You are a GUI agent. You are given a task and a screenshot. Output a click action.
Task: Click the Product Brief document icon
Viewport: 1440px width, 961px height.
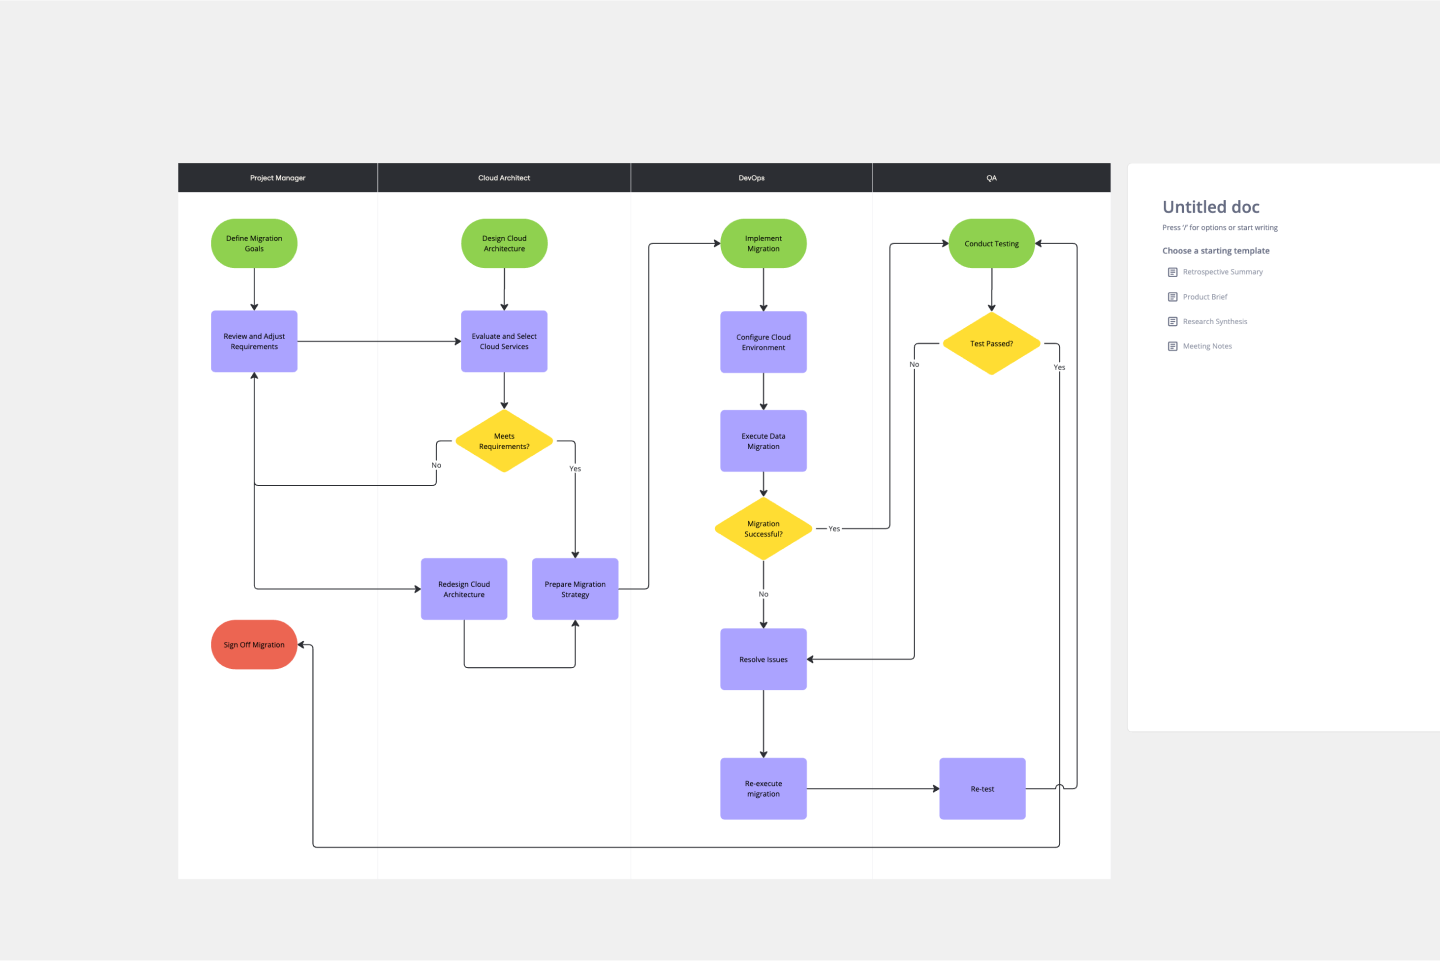(x=1172, y=296)
